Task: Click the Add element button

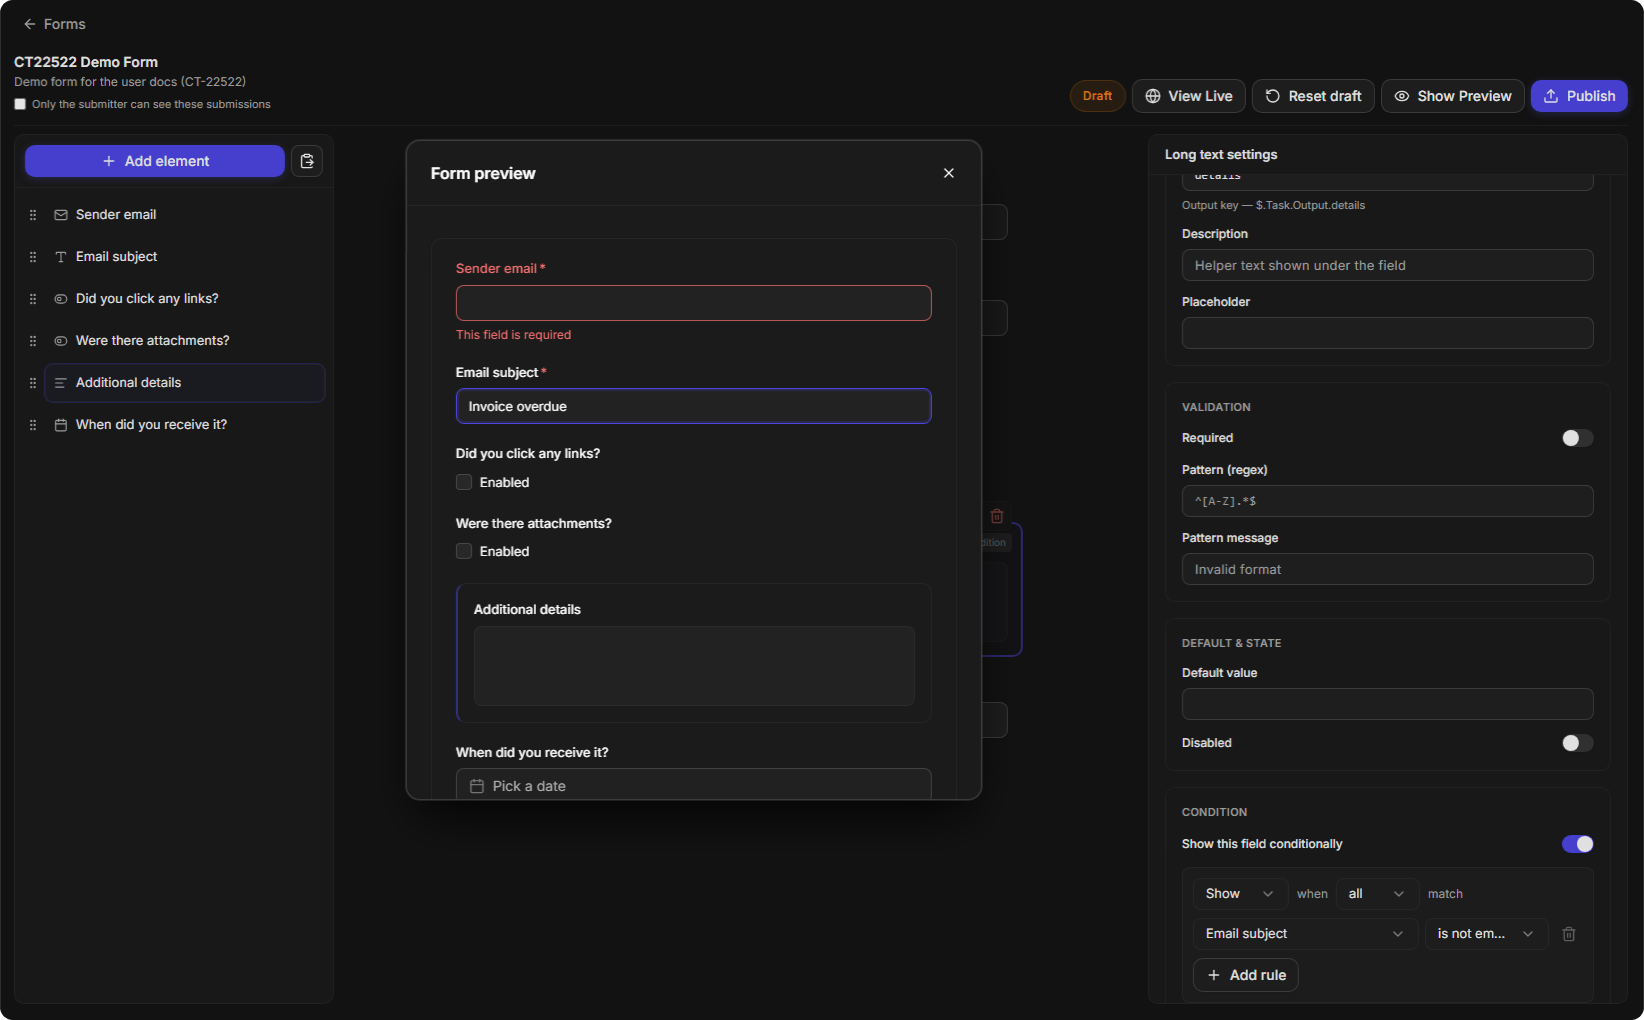Action: pyautogui.click(x=155, y=161)
